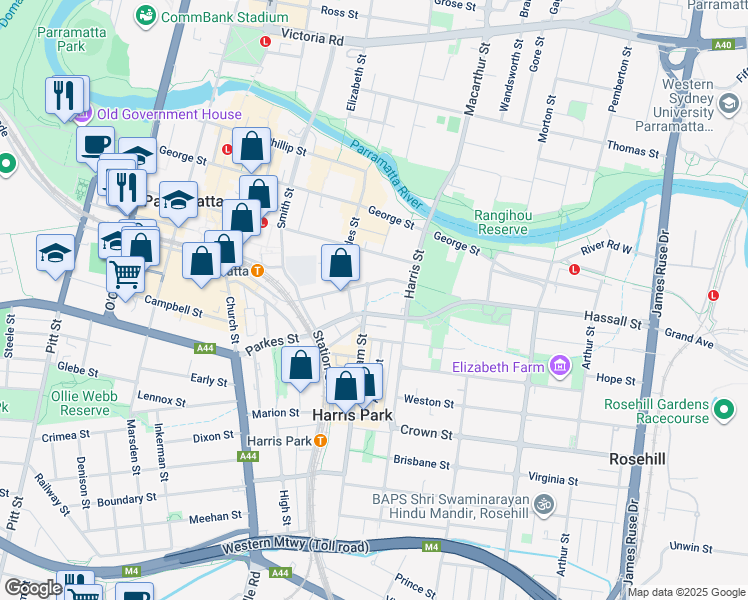This screenshot has height=600, width=748.
Task: Click light rail stop icon near River Rd W
Action: click(574, 269)
